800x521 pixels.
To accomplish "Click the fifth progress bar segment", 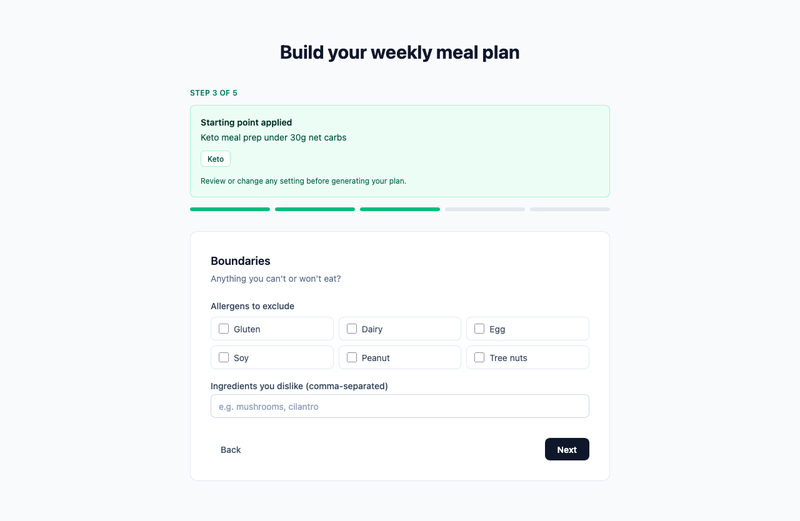I will click(x=570, y=209).
